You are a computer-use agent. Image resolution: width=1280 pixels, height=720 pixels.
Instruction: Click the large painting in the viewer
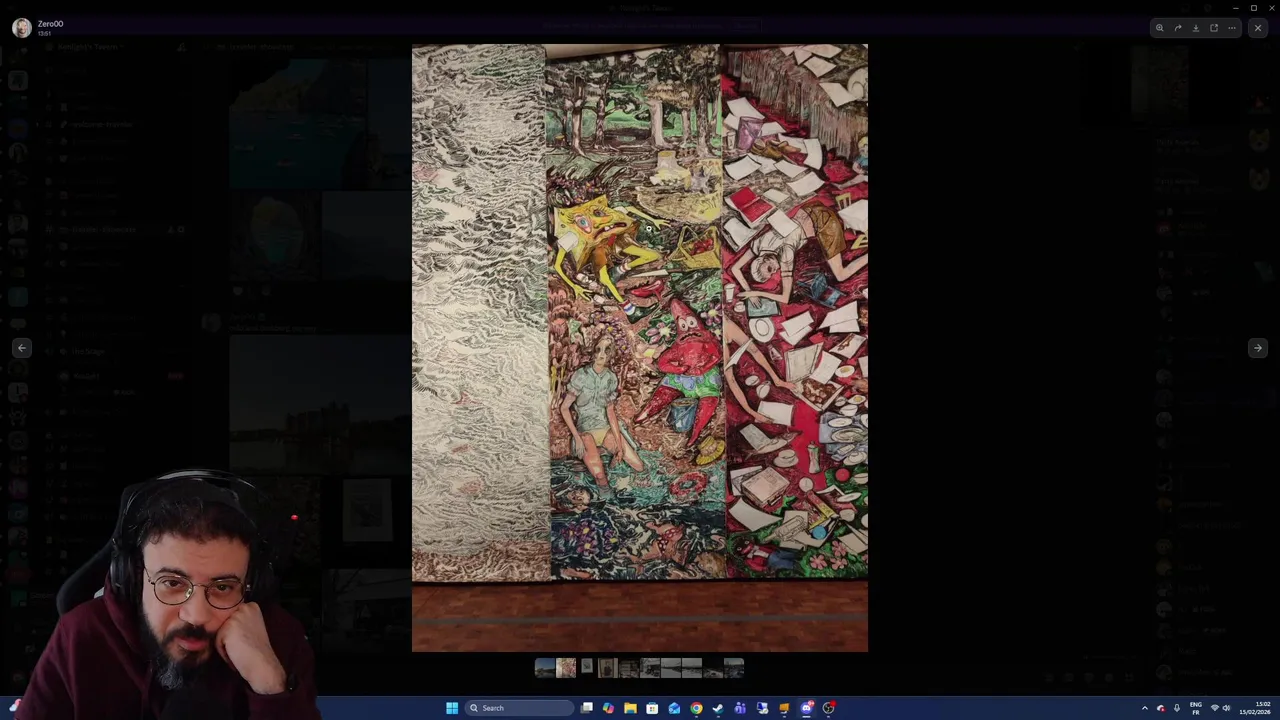640,348
